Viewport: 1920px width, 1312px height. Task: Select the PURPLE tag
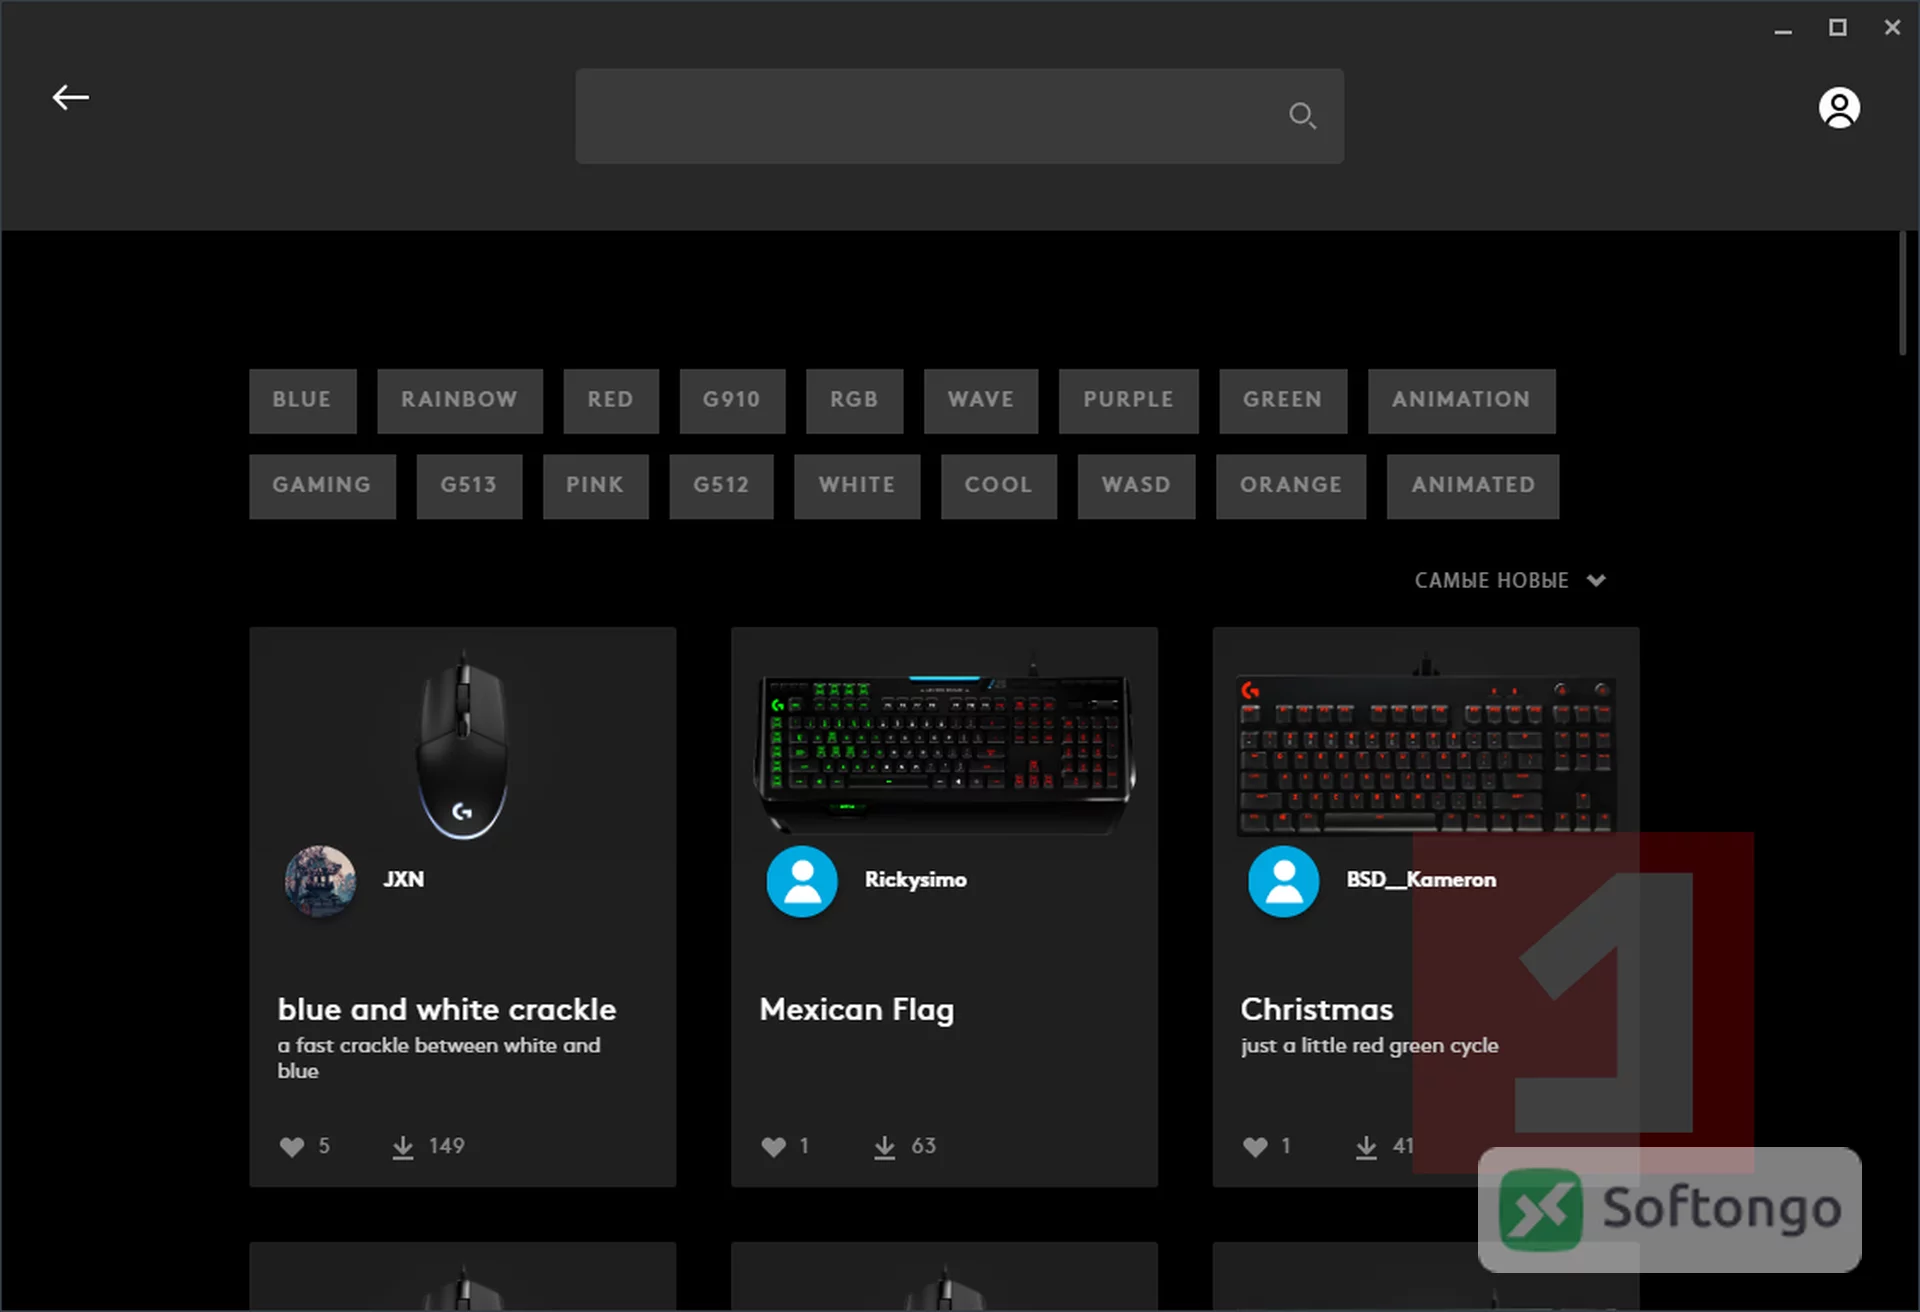(1128, 401)
